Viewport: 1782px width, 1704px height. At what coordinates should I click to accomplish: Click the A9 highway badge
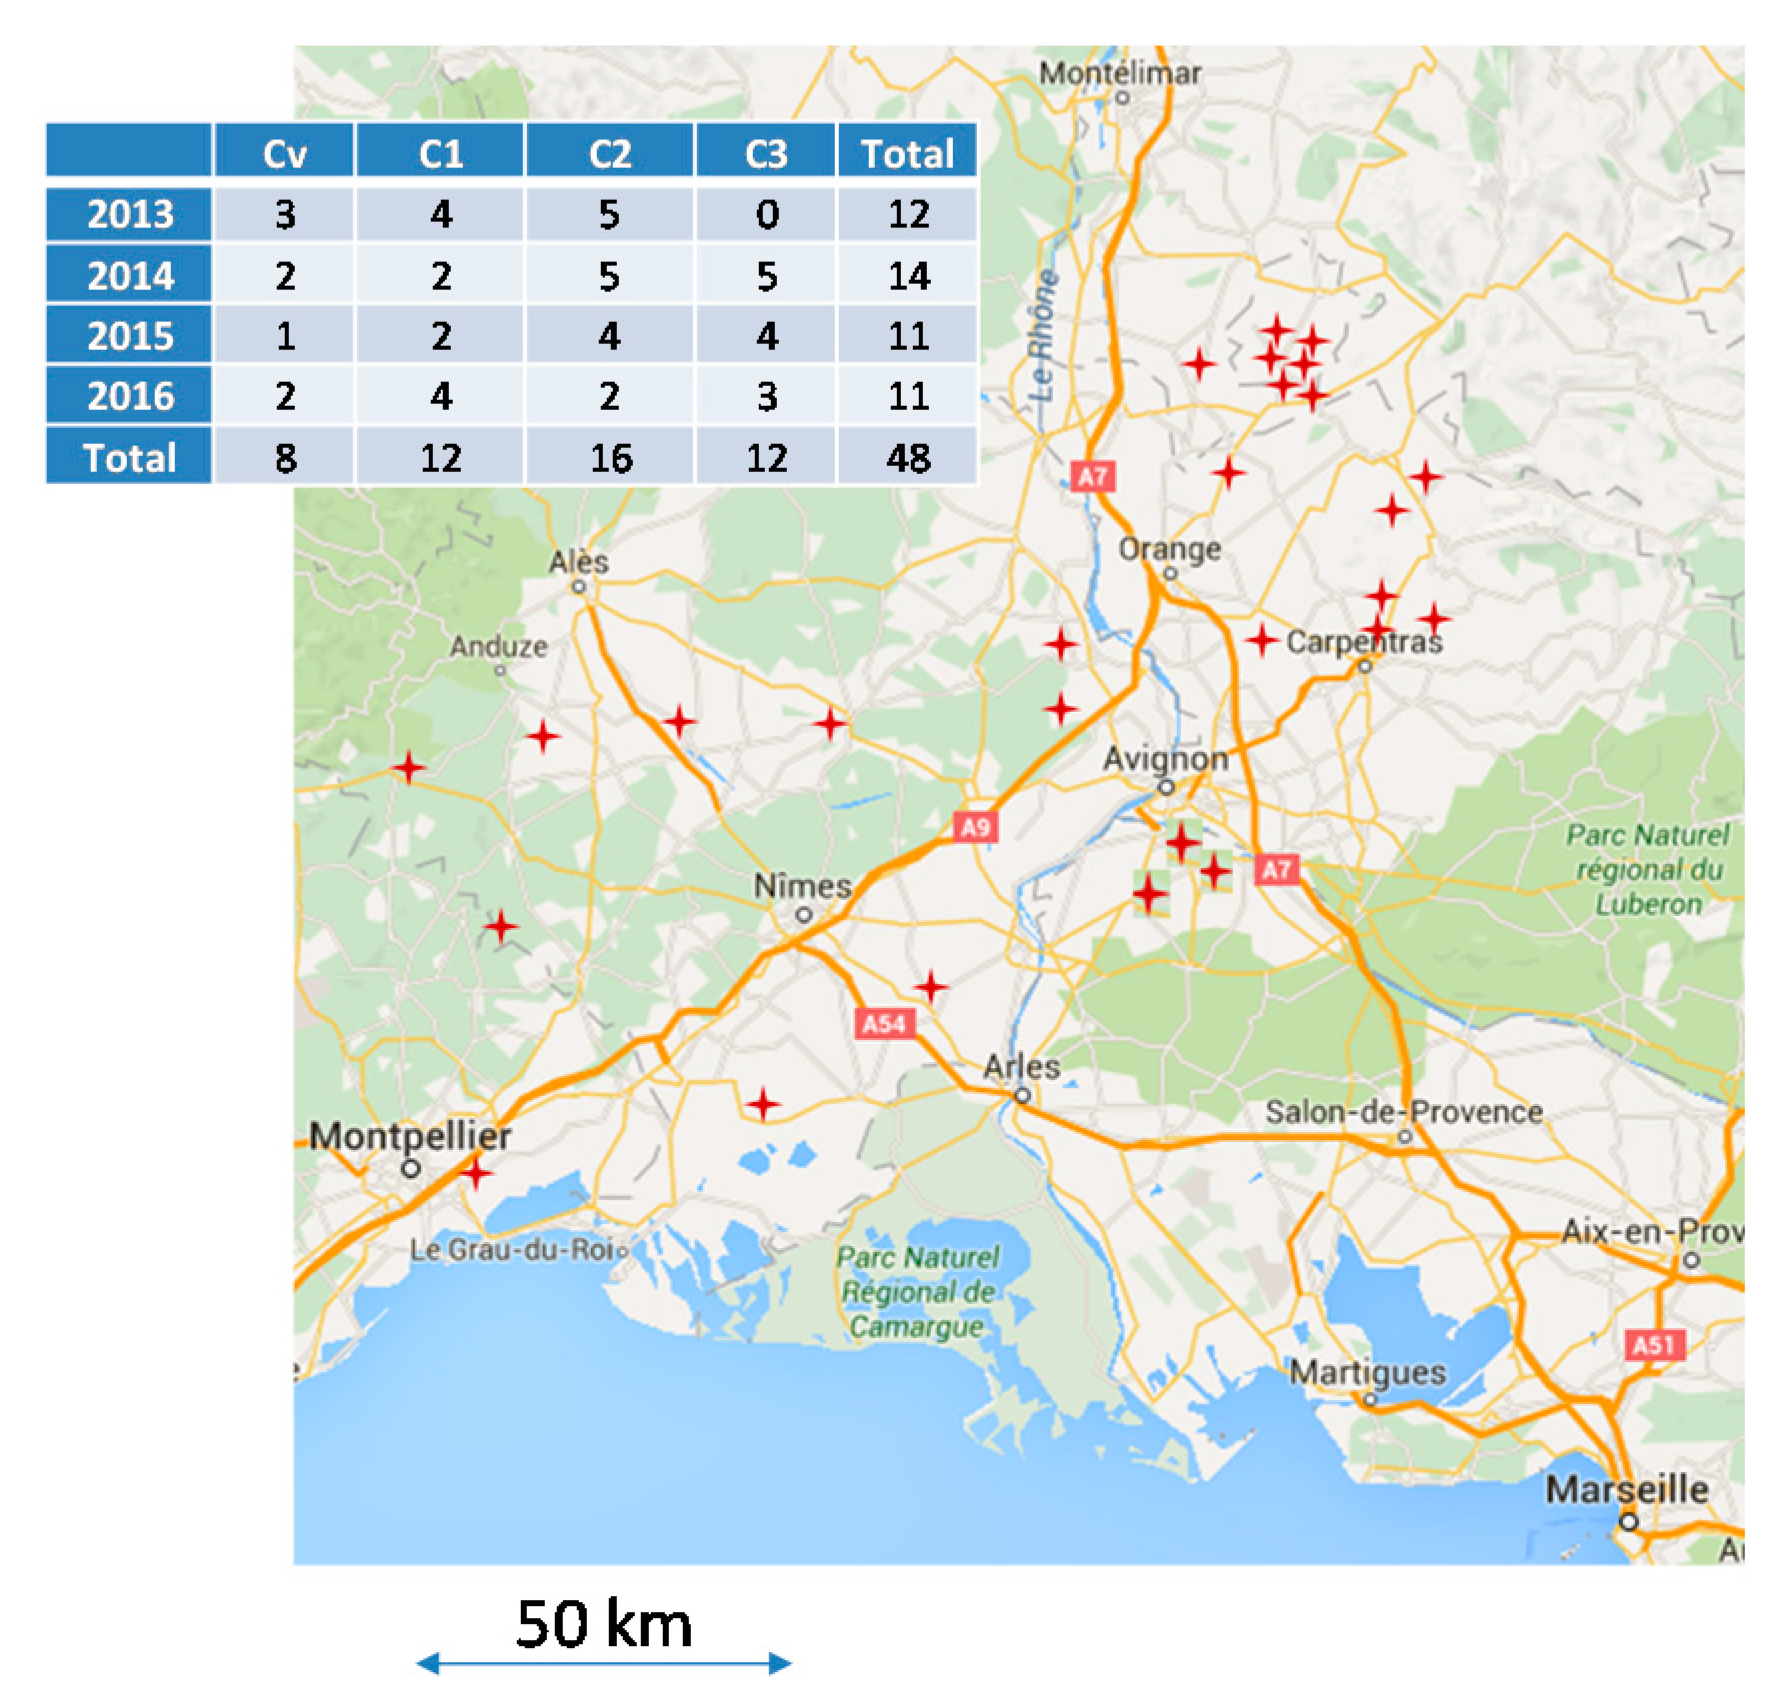tap(974, 826)
